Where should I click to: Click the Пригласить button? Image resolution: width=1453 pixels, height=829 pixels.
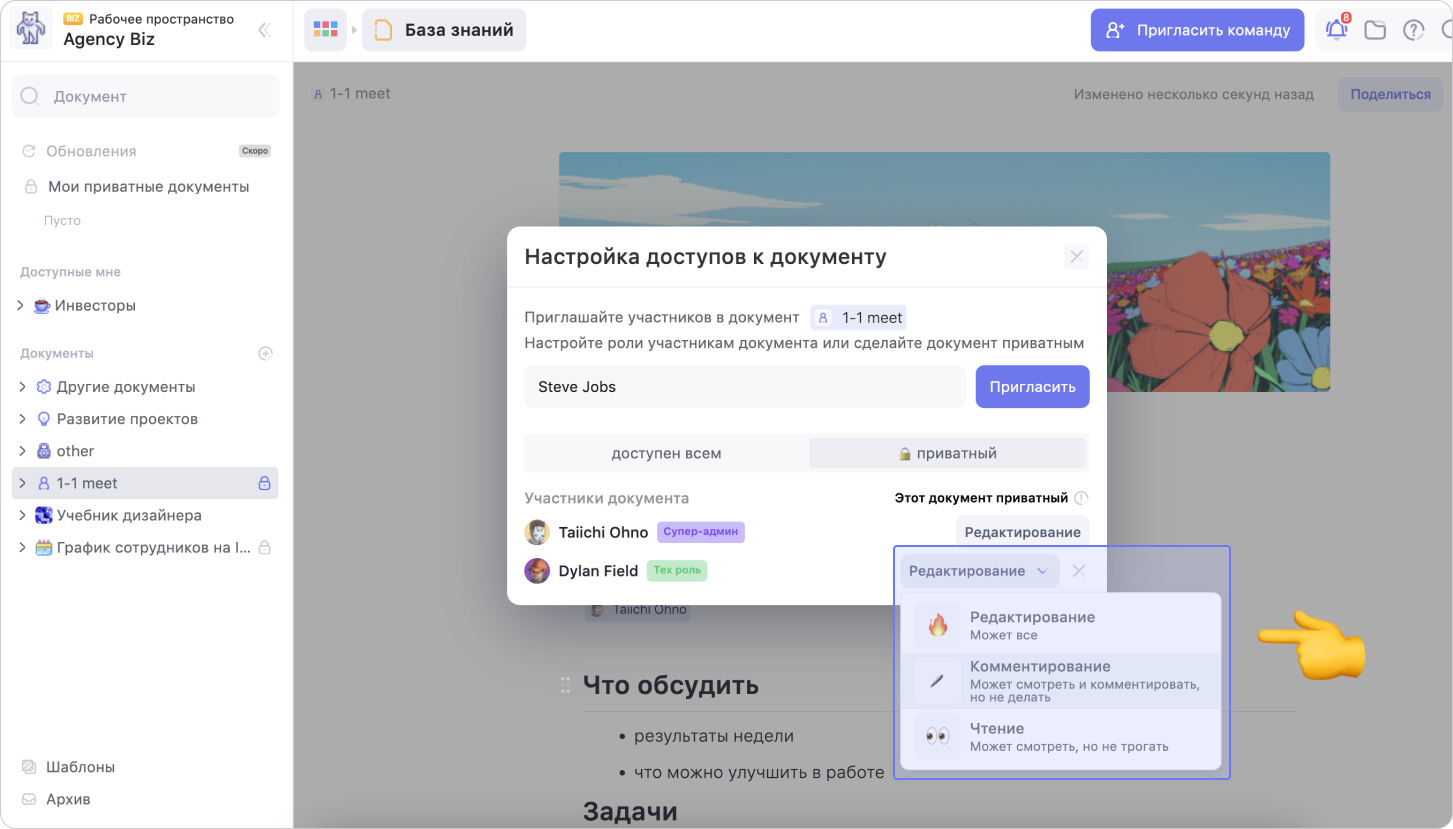coord(1032,387)
